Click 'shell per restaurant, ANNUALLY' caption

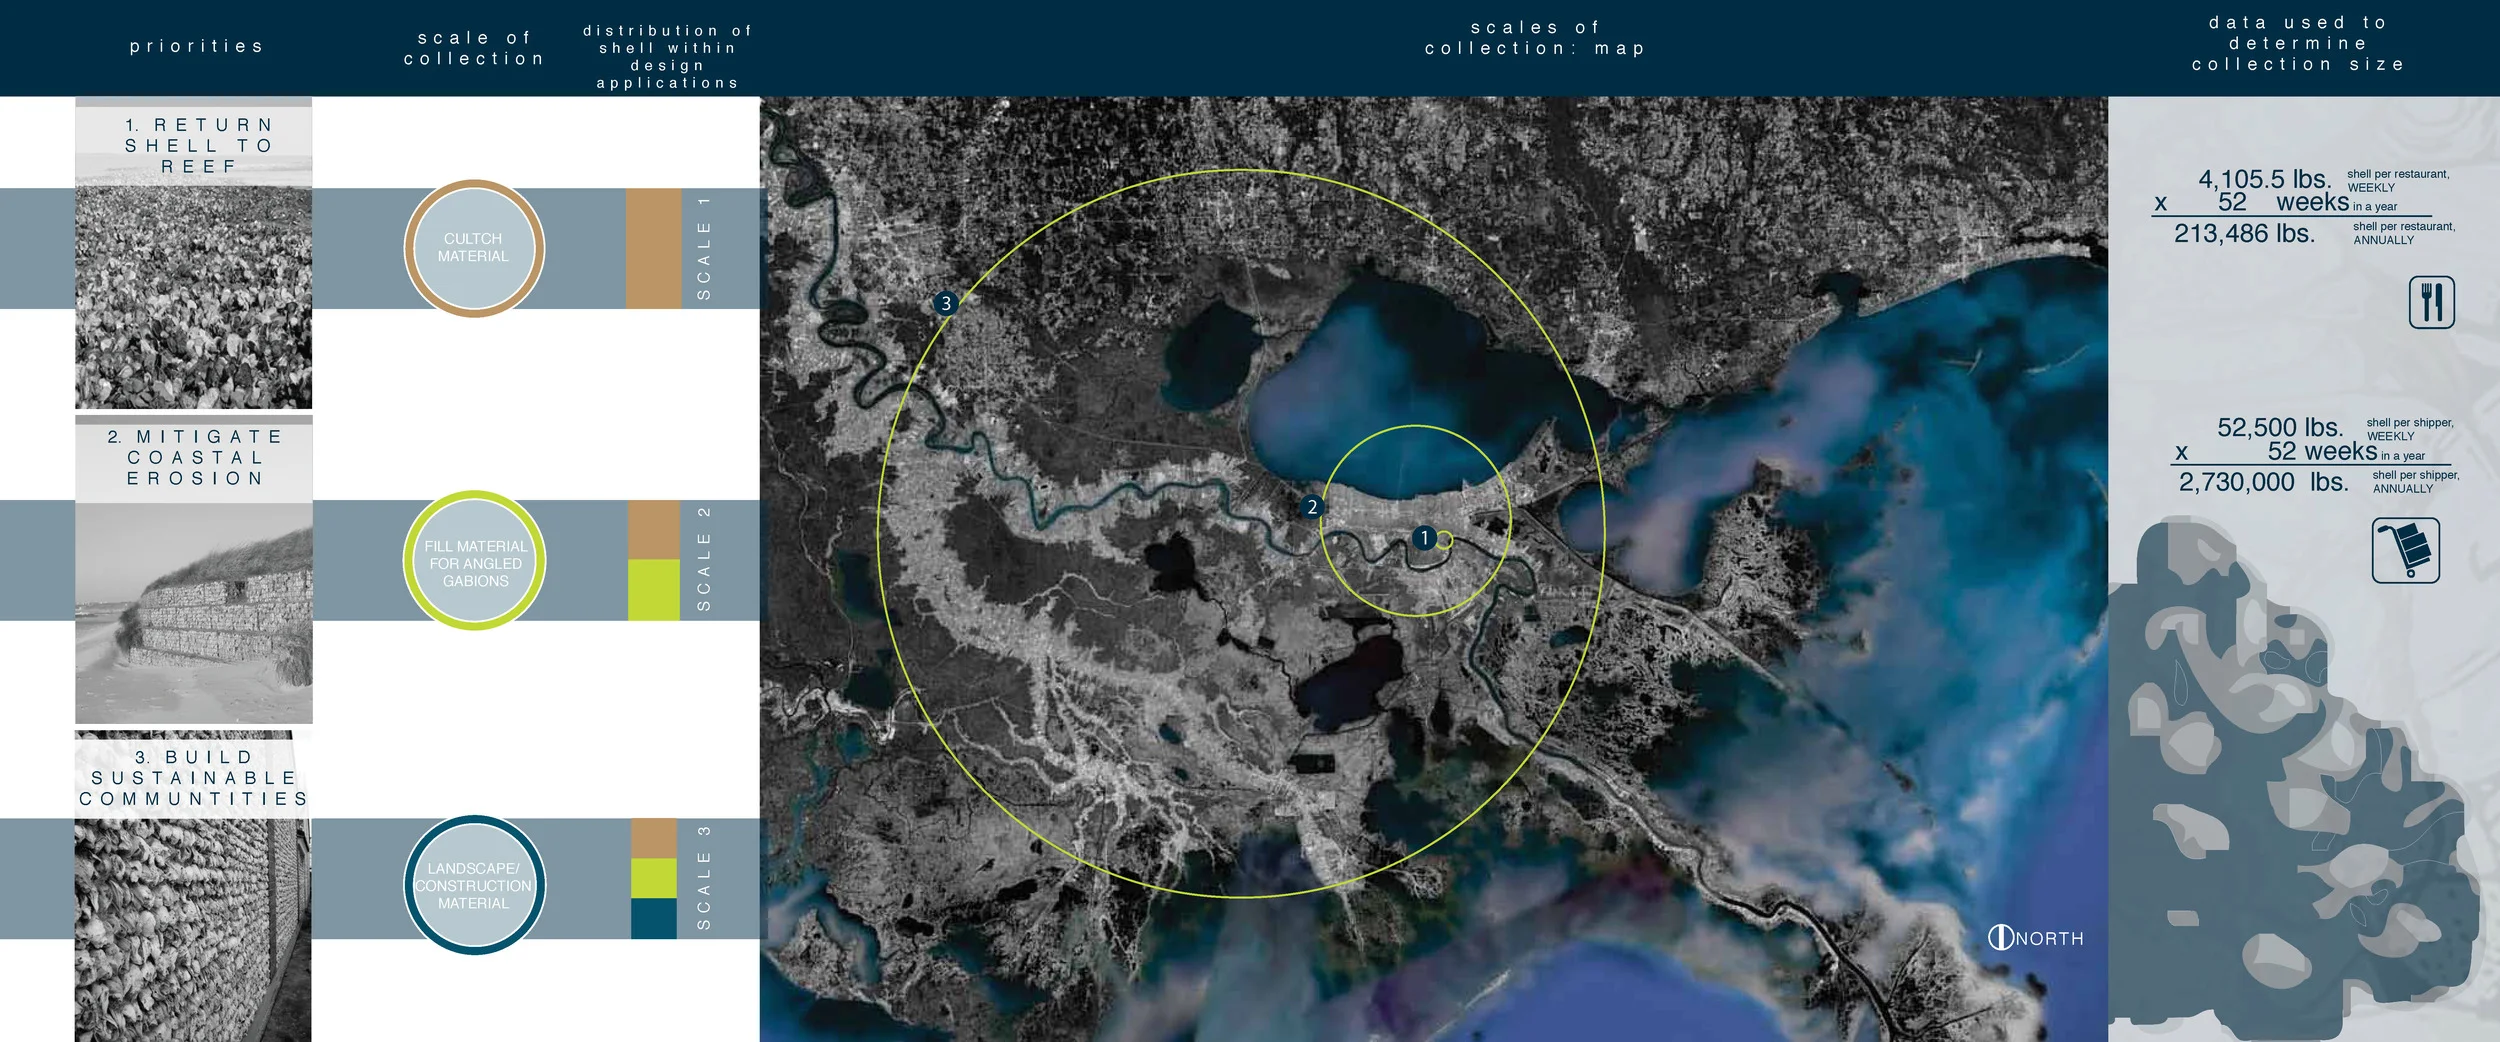pyautogui.click(x=2404, y=233)
